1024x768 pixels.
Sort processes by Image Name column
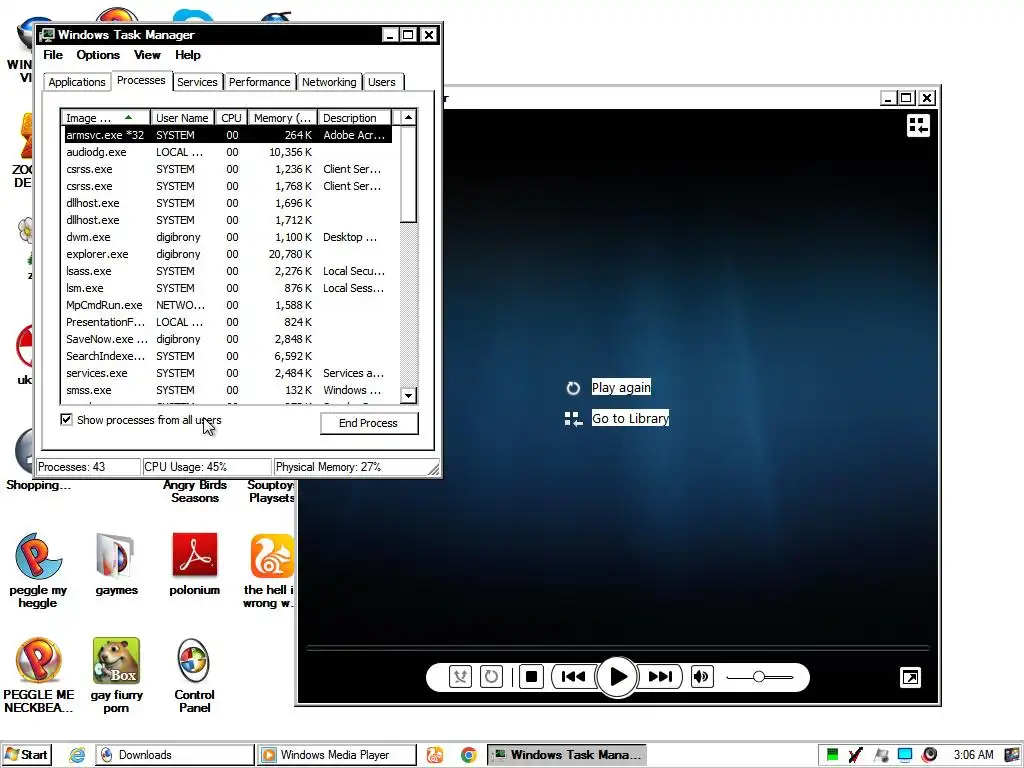(105, 118)
